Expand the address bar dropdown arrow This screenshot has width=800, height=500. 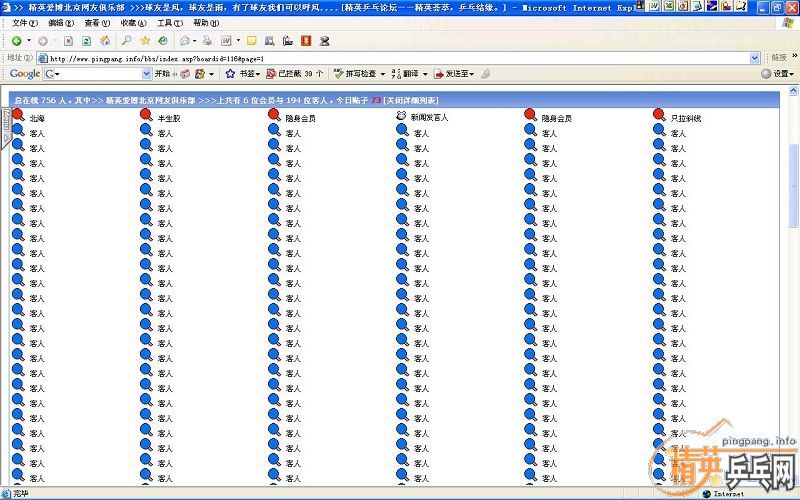755,58
